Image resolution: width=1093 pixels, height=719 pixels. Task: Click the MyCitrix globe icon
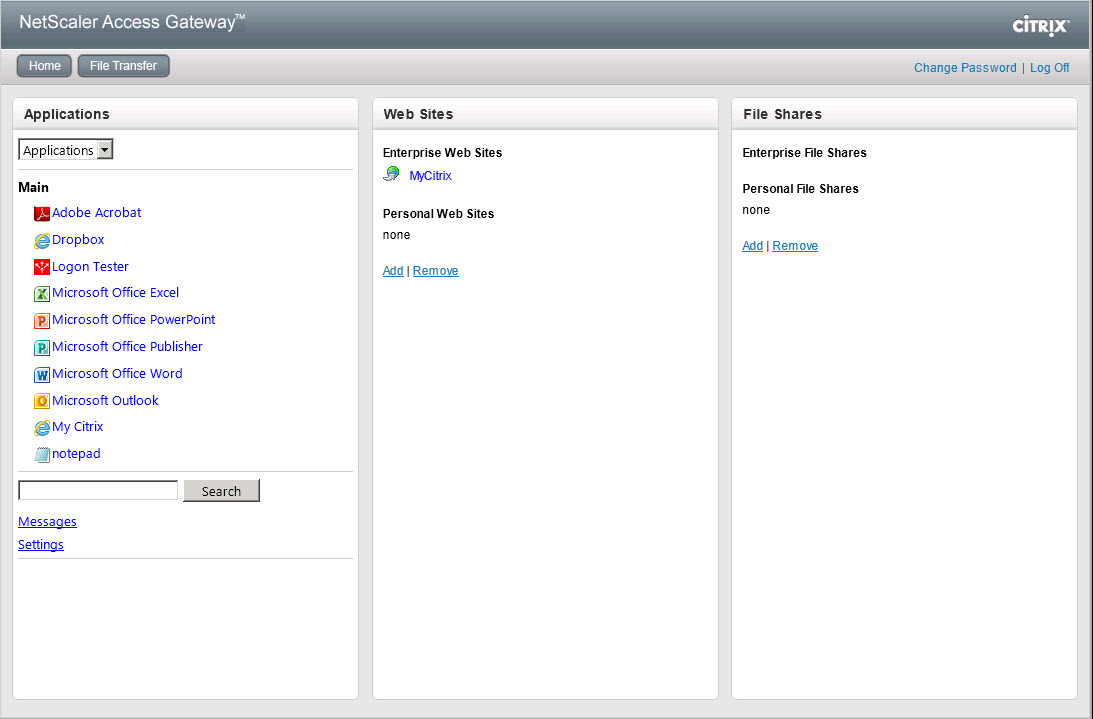(392, 175)
